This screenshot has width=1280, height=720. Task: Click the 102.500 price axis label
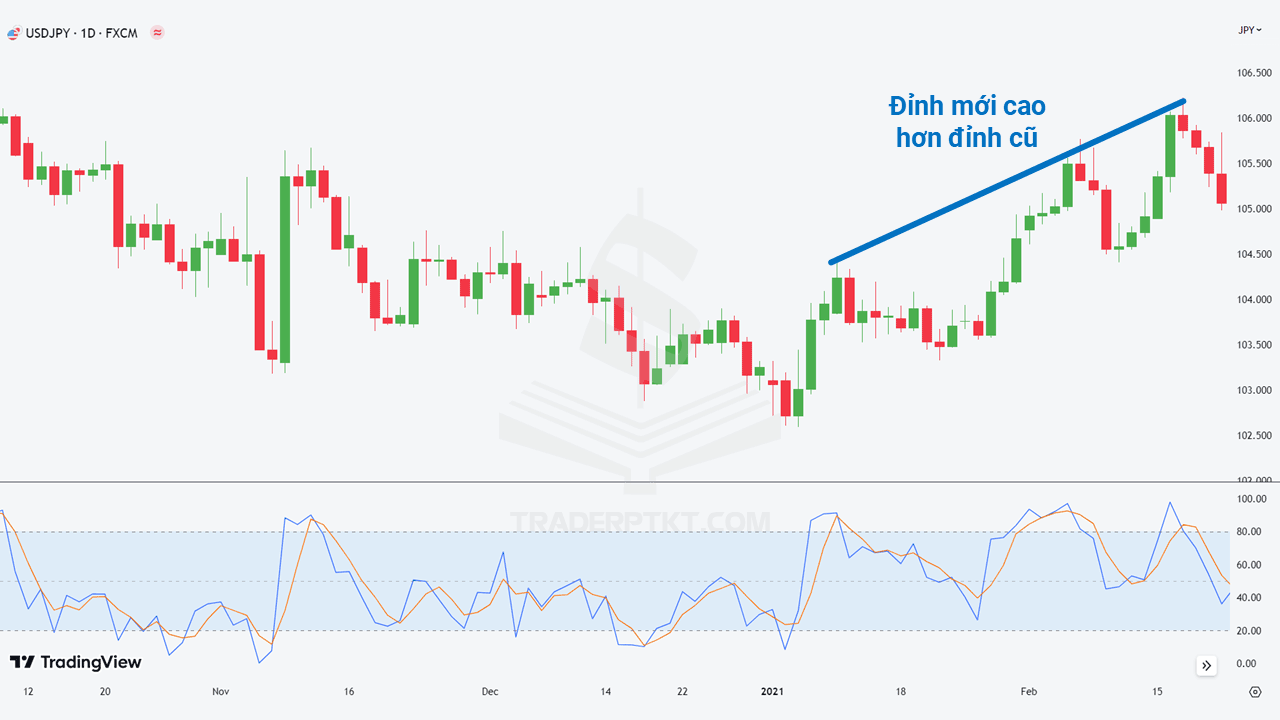[x=1254, y=435]
